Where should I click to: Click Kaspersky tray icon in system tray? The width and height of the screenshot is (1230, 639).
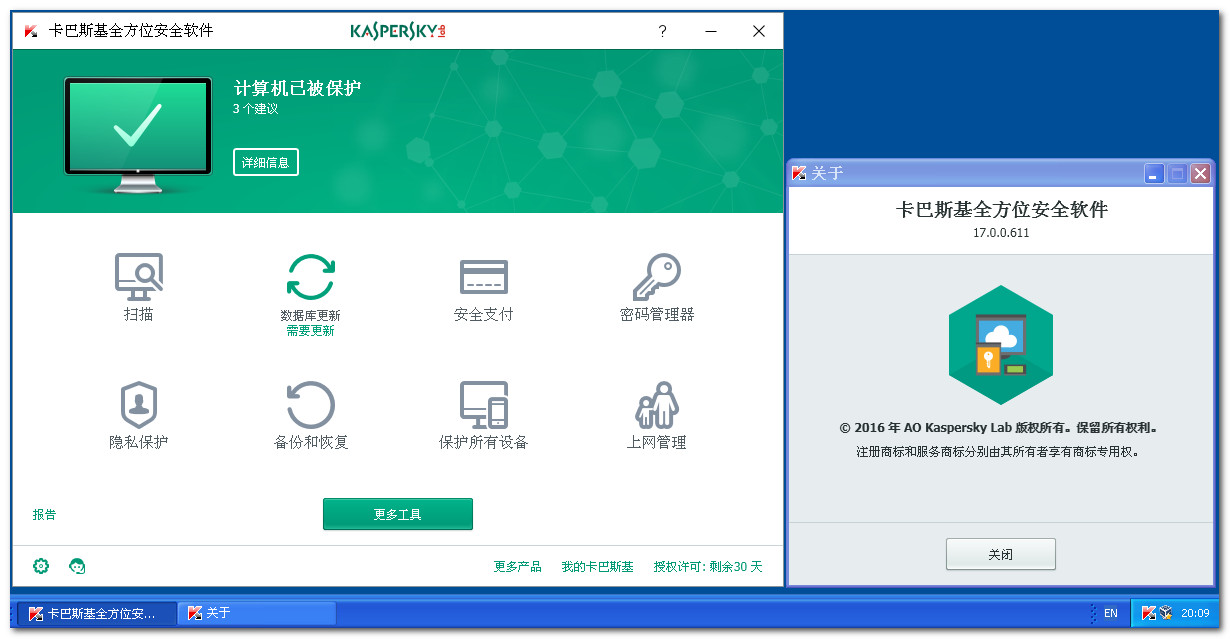click(x=1148, y=613)
